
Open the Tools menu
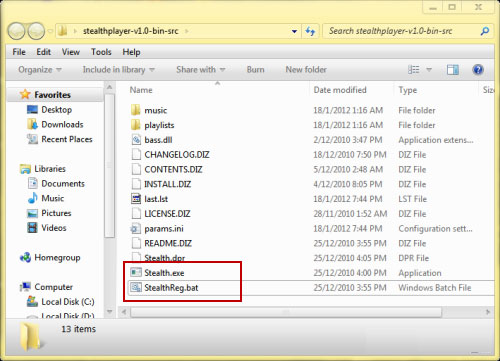tap(101, 52)
